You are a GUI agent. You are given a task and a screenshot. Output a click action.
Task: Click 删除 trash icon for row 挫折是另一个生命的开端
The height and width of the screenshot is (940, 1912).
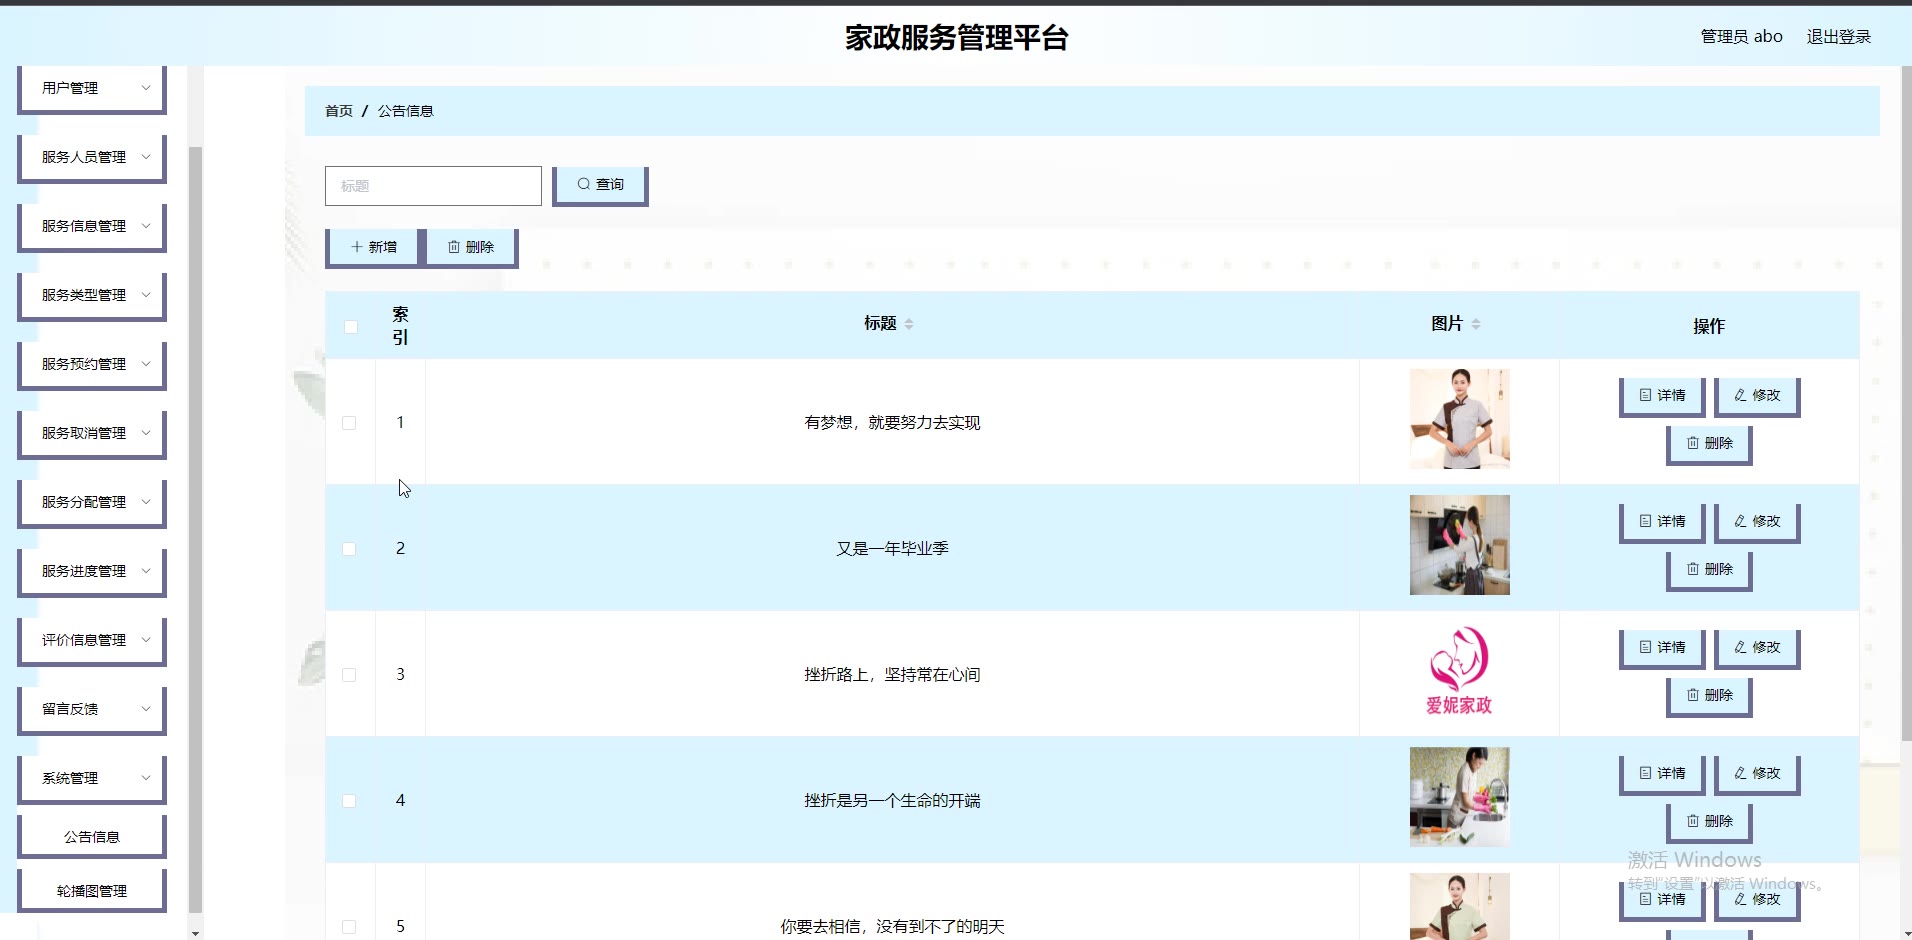pos(1693,821)
